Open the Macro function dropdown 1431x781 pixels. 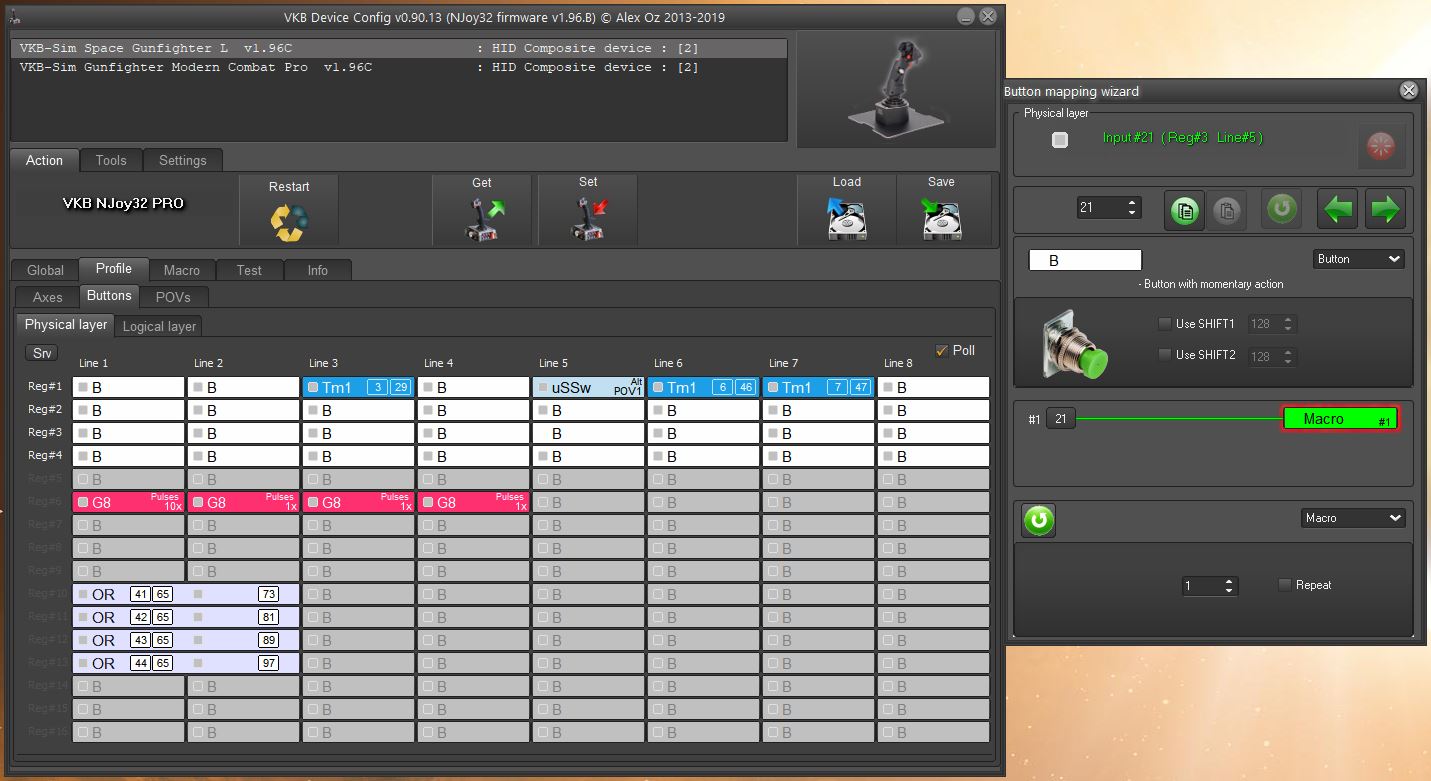[x=1352, y=518]
